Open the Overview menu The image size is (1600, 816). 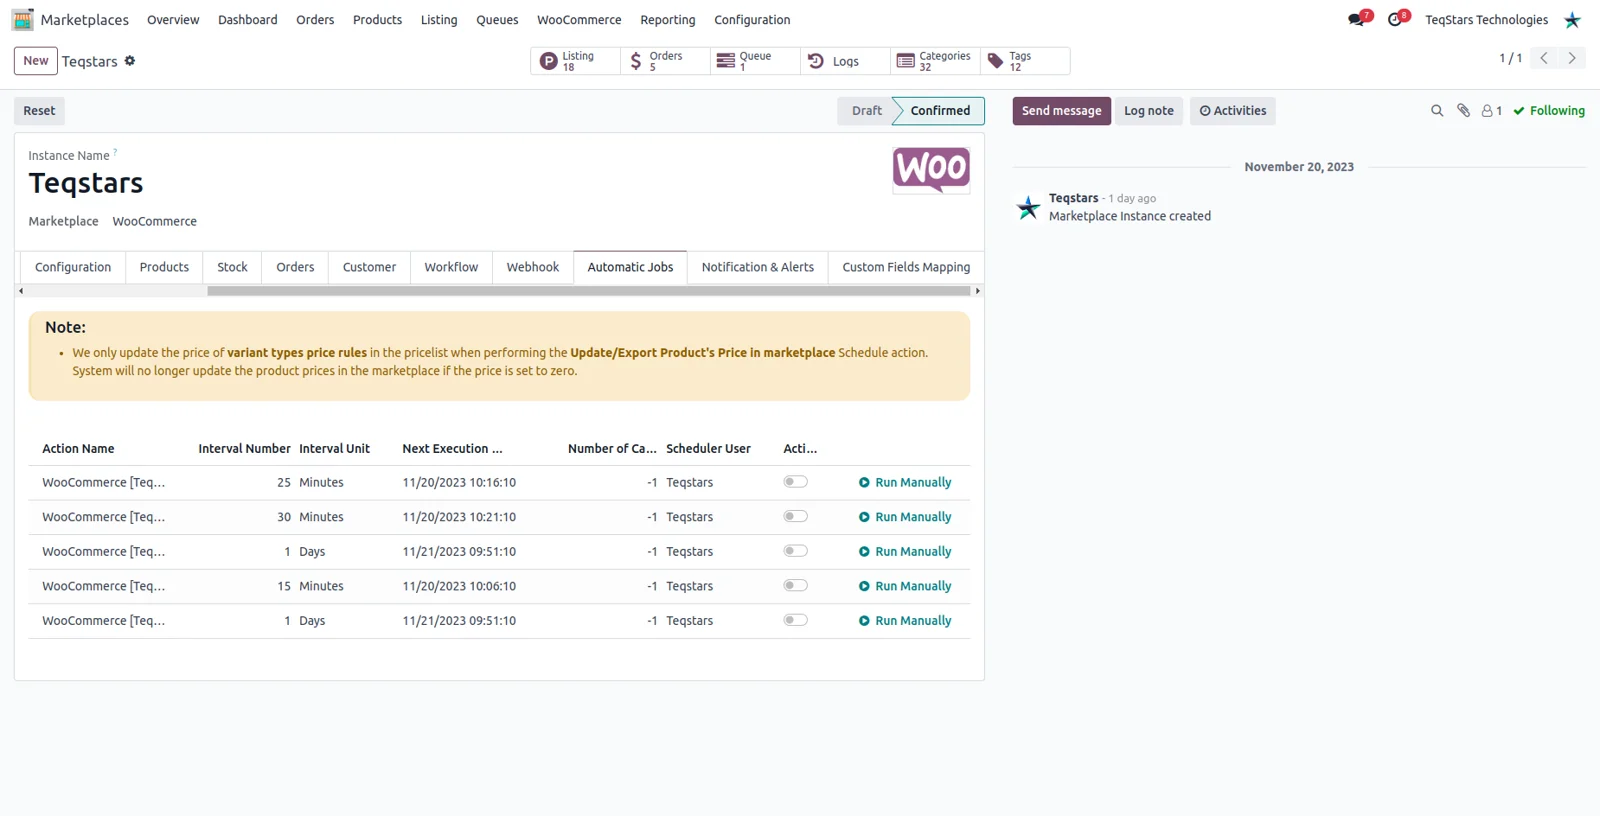coord(173,20)
